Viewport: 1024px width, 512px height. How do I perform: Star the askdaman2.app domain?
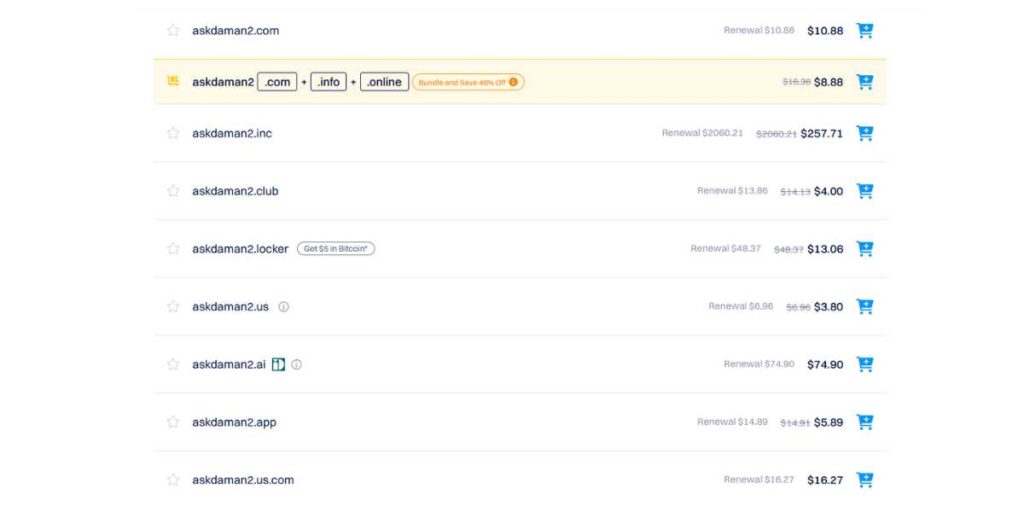click(x=173, y=422)
